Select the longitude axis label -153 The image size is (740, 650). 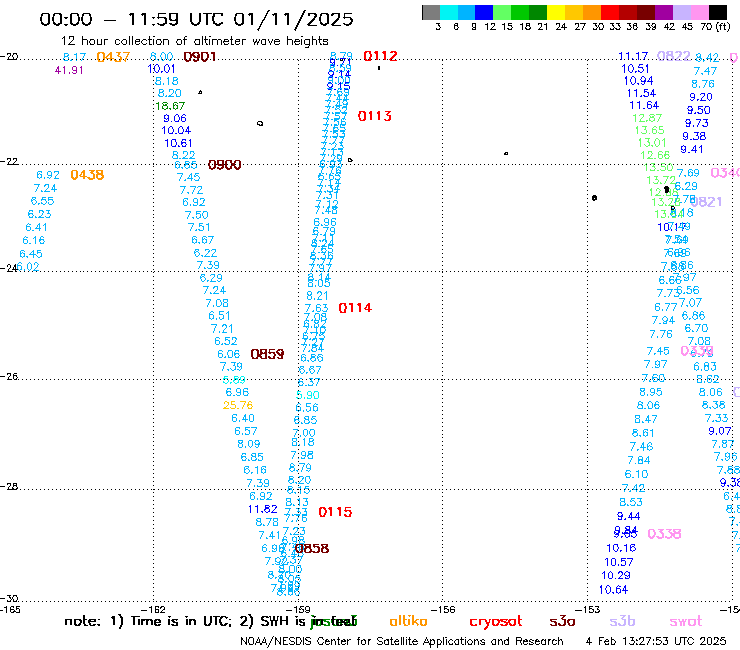pyautogui.click(x=588, y=609)
